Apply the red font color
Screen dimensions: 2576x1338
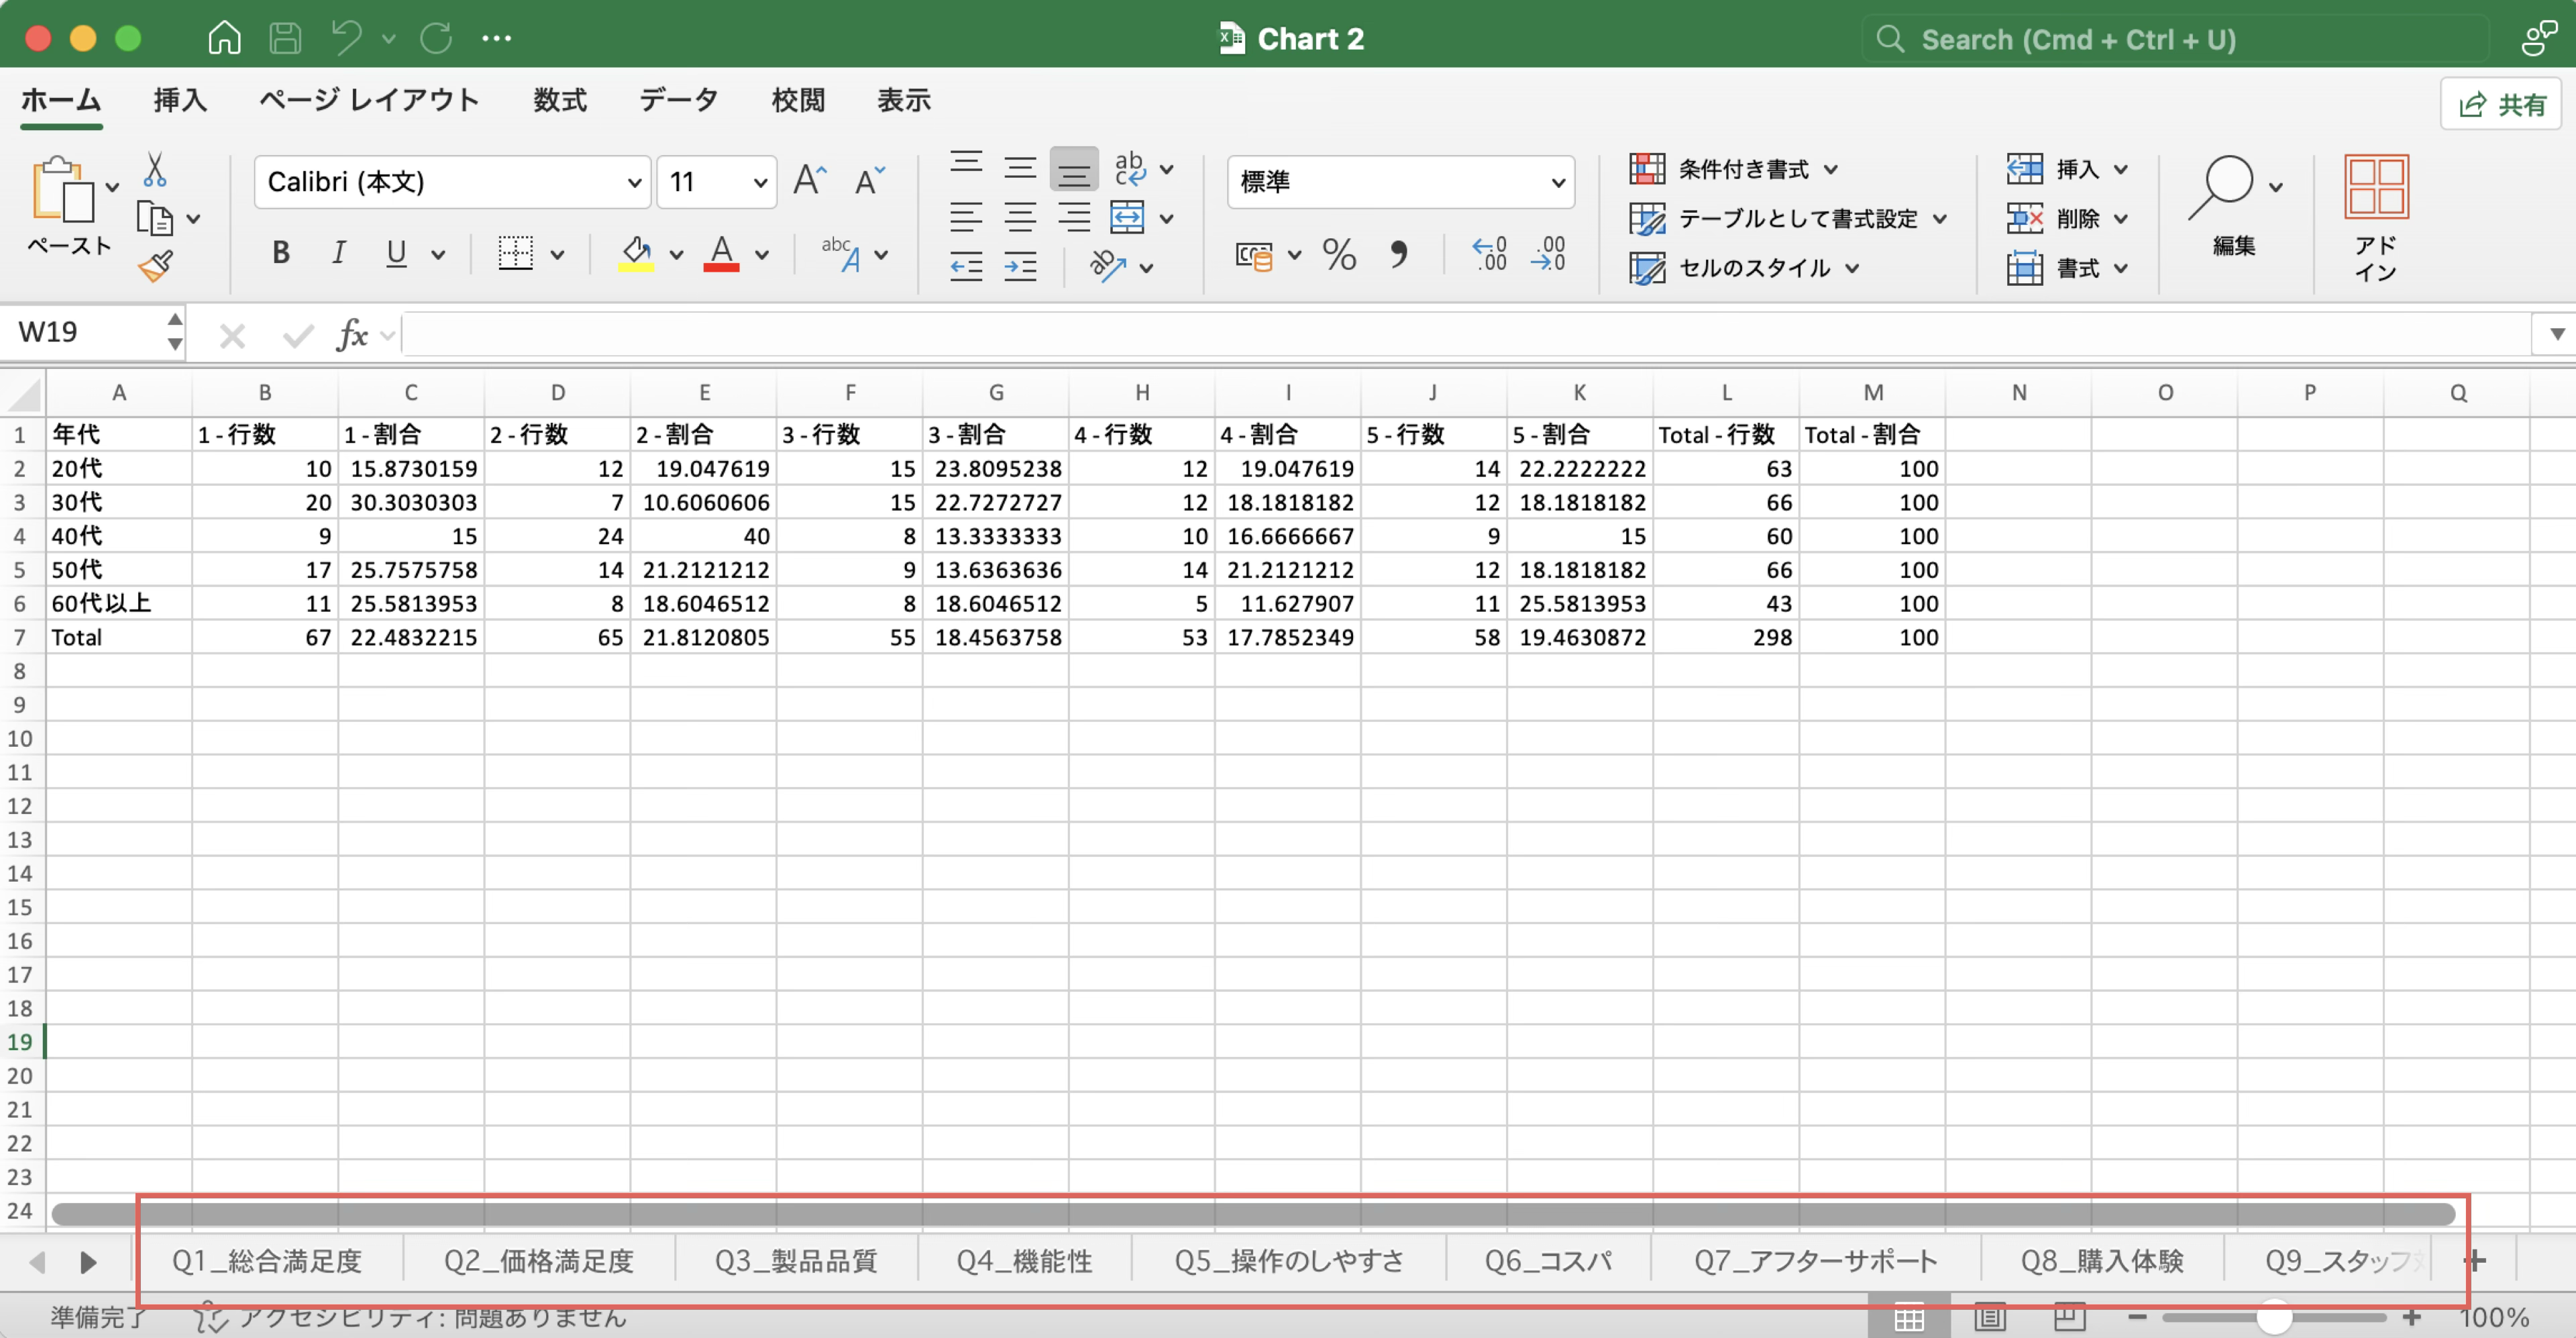pos(721,254)
